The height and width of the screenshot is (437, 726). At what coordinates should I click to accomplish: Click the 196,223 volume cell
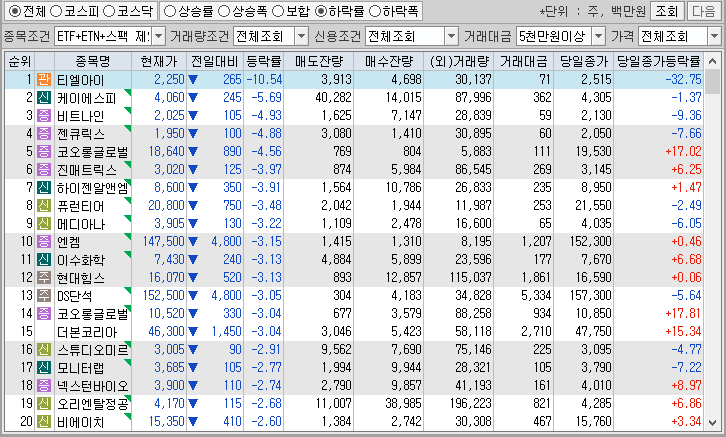point(470,404)
